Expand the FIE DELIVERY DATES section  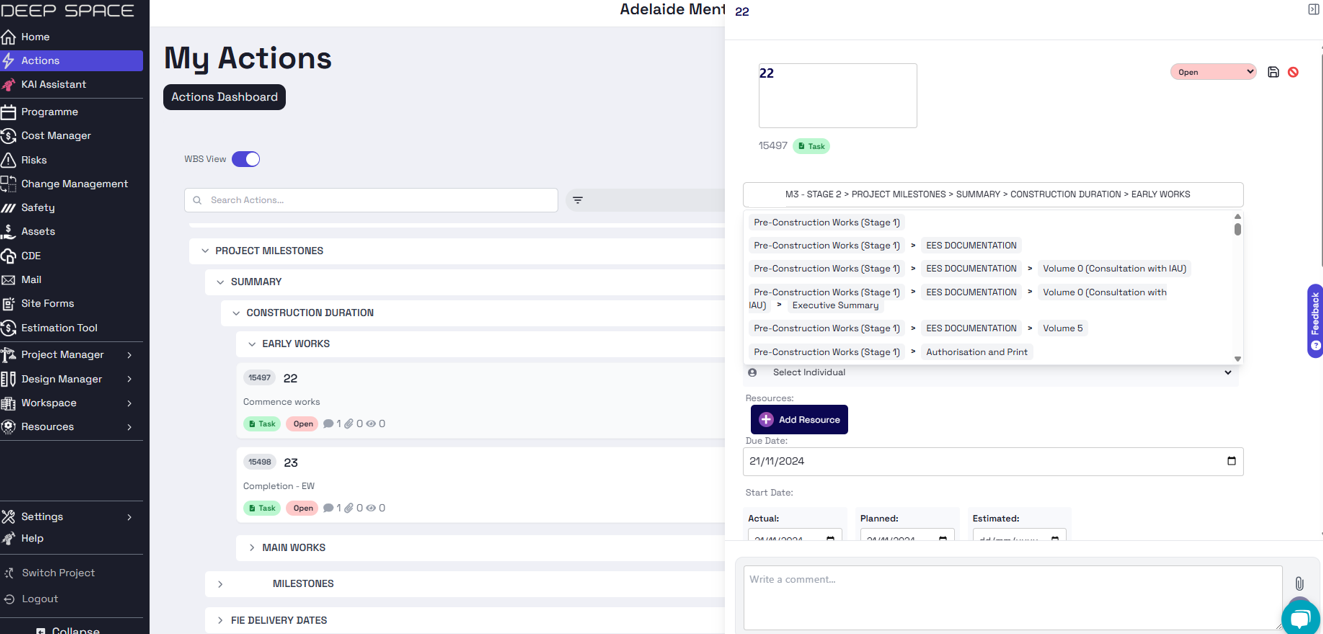pos(220,621)
